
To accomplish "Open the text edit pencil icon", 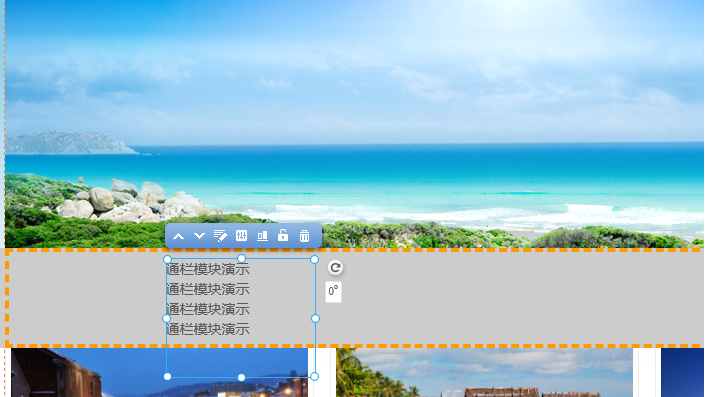I will click(x=220, y=236).
